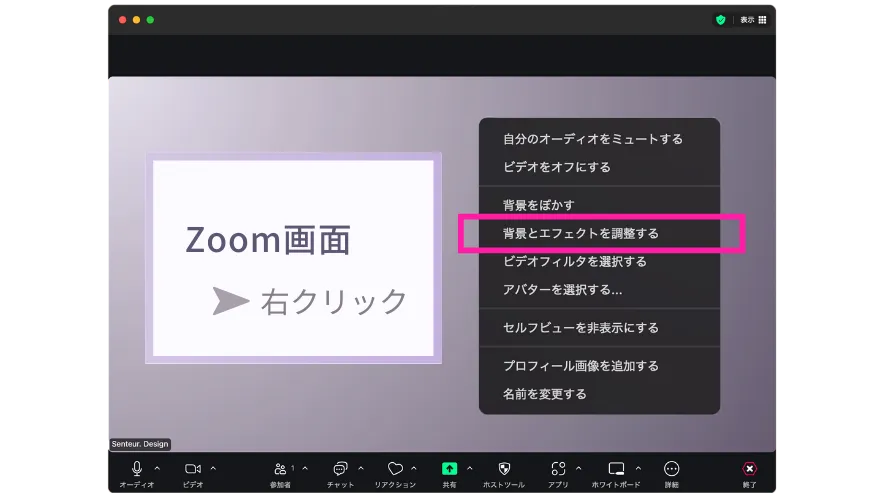This screenshot has width=883, height=497.
Task: Open the Participants panel icon
Action: tap(280, 468)
